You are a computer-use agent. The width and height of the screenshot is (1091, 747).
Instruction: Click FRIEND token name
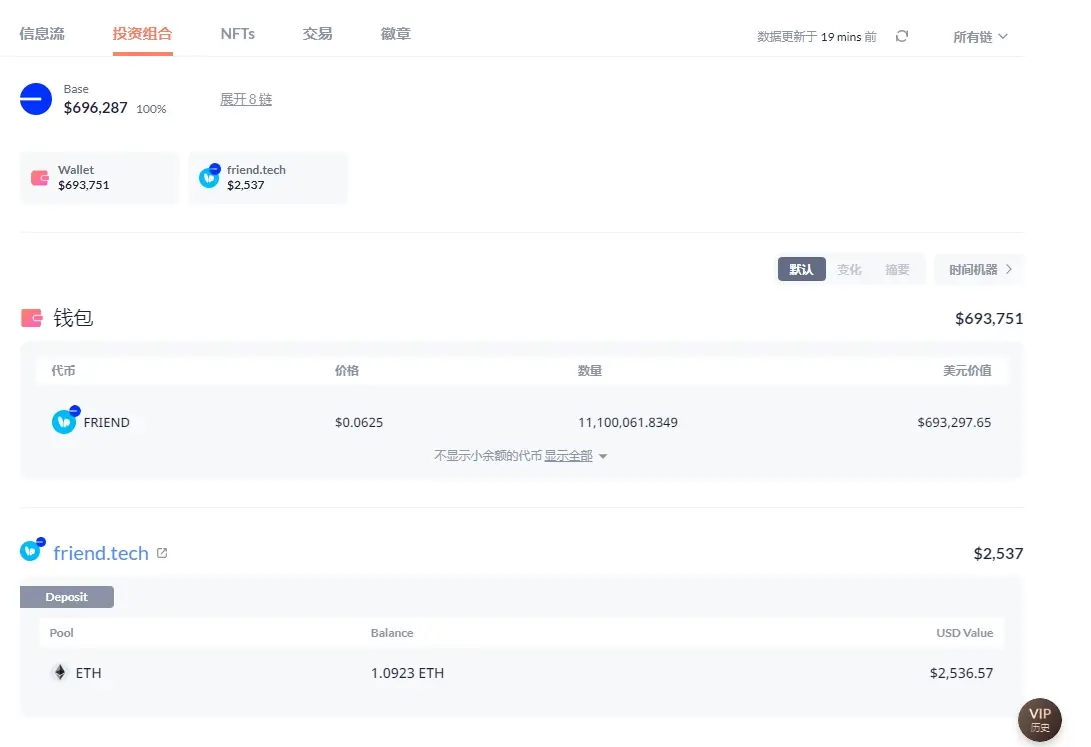pos(106,422)
